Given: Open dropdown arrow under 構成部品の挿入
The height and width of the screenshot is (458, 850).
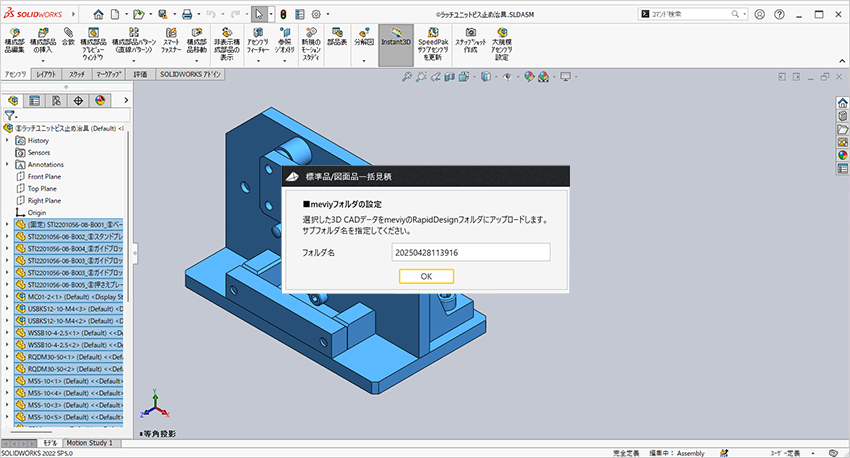Looking at the screenshot, I should pos(43,61).
